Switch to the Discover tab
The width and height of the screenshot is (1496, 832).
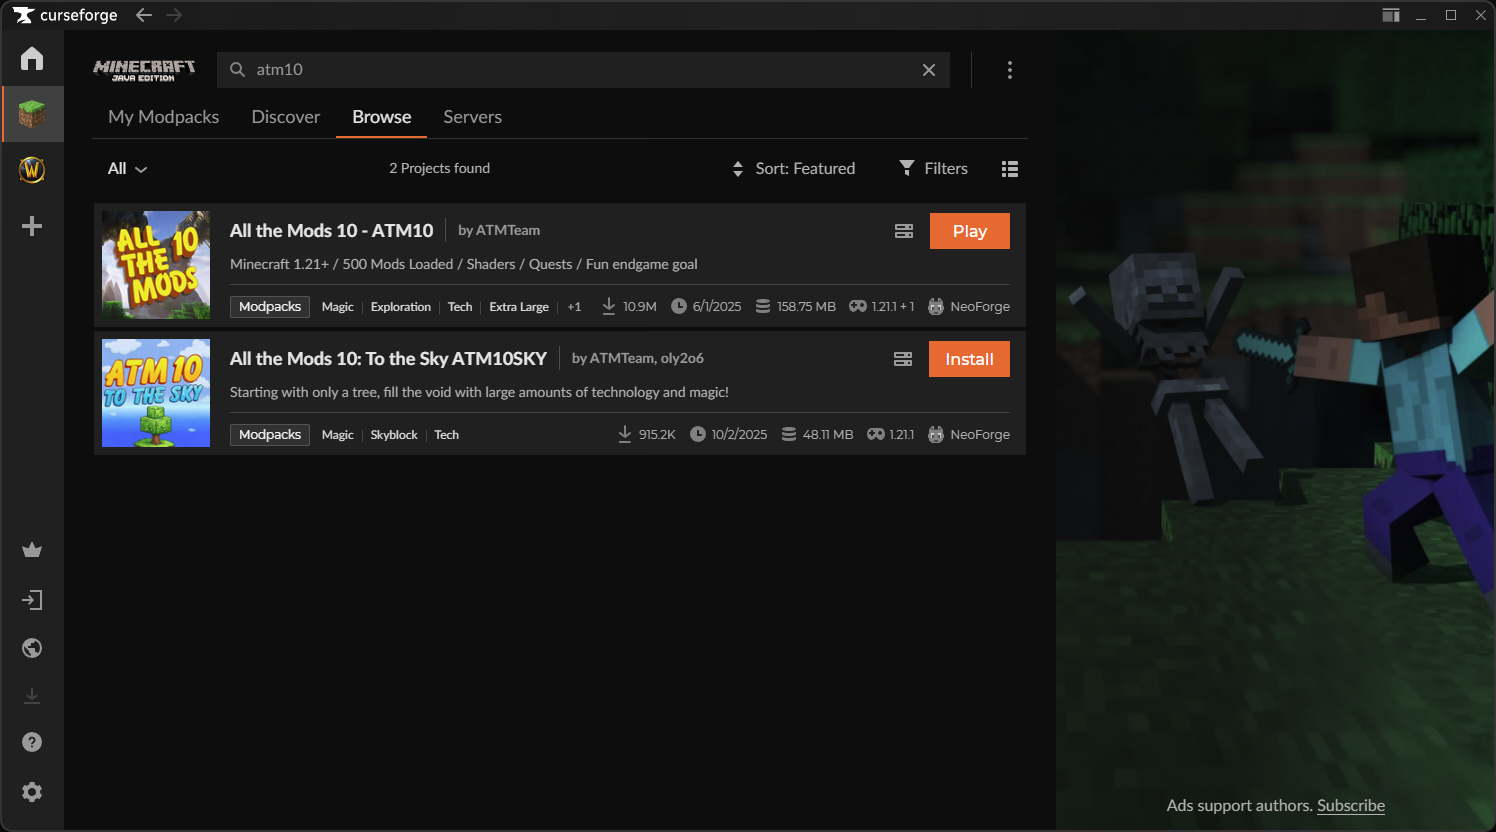click(x=285, y=117)
